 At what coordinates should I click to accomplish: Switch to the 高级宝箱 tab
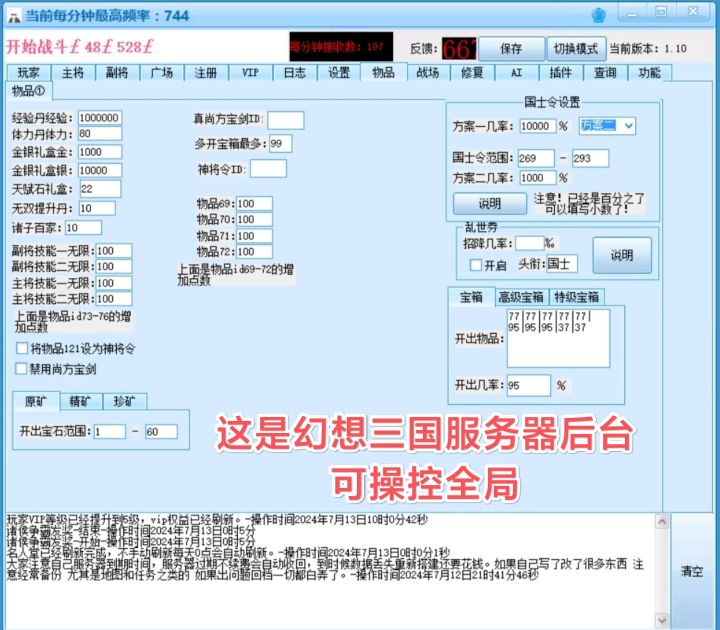tap(521, 297)
